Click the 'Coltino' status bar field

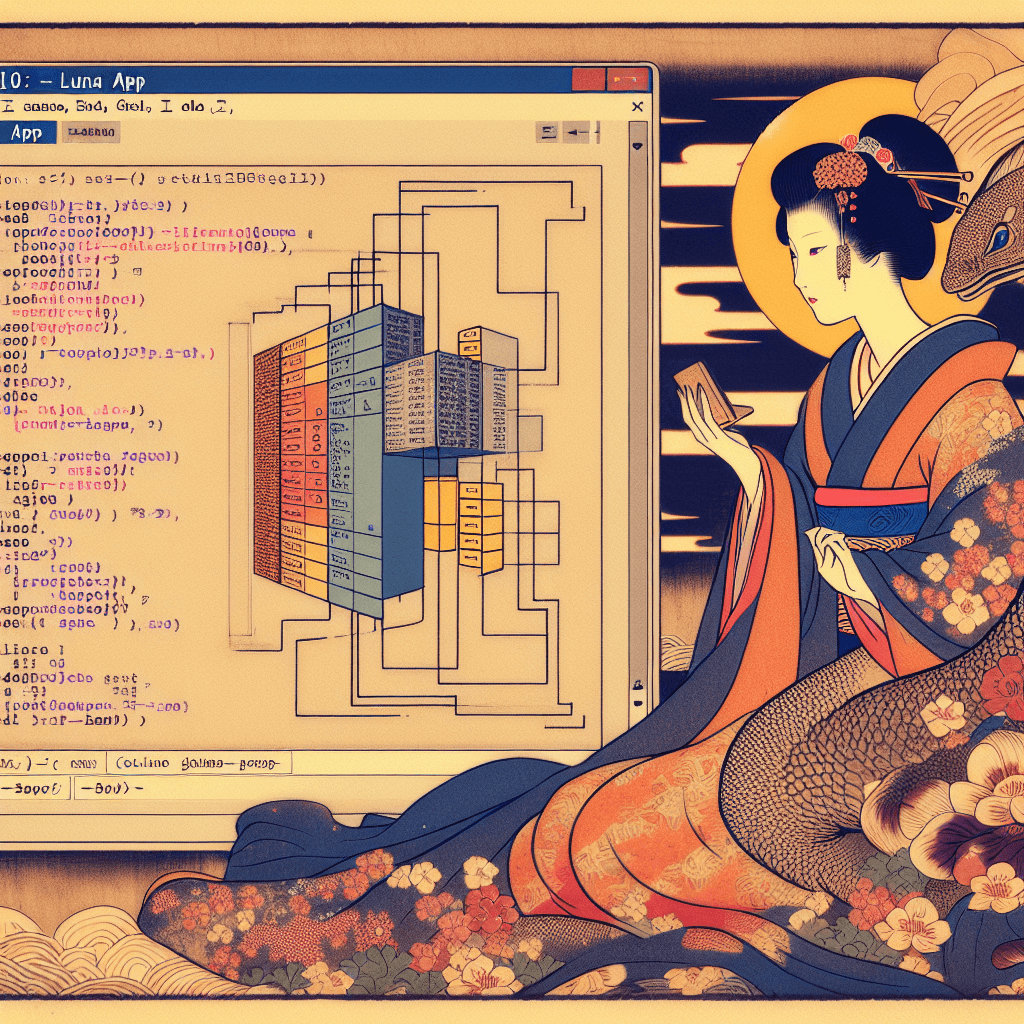(200, 763)
